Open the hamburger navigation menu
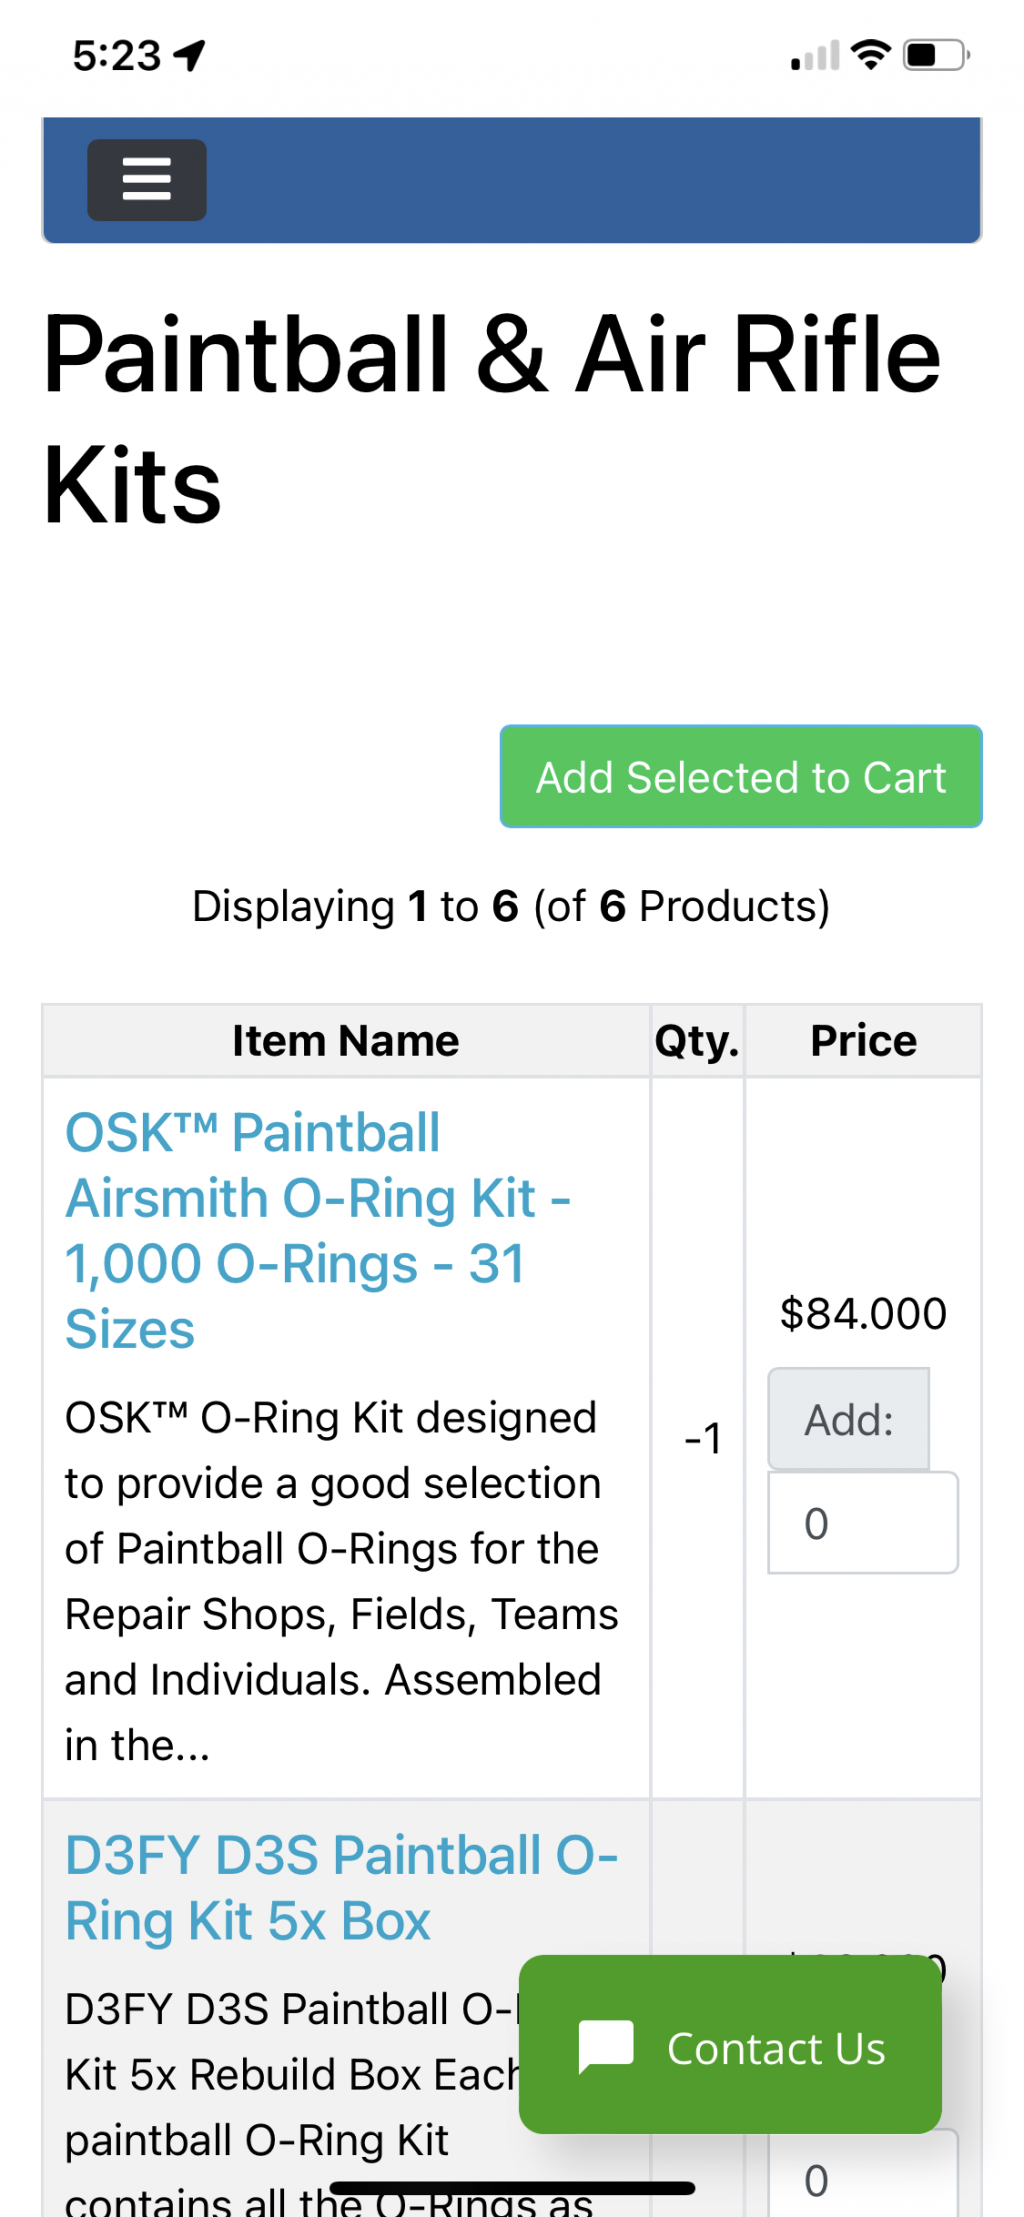 point(147,180)
